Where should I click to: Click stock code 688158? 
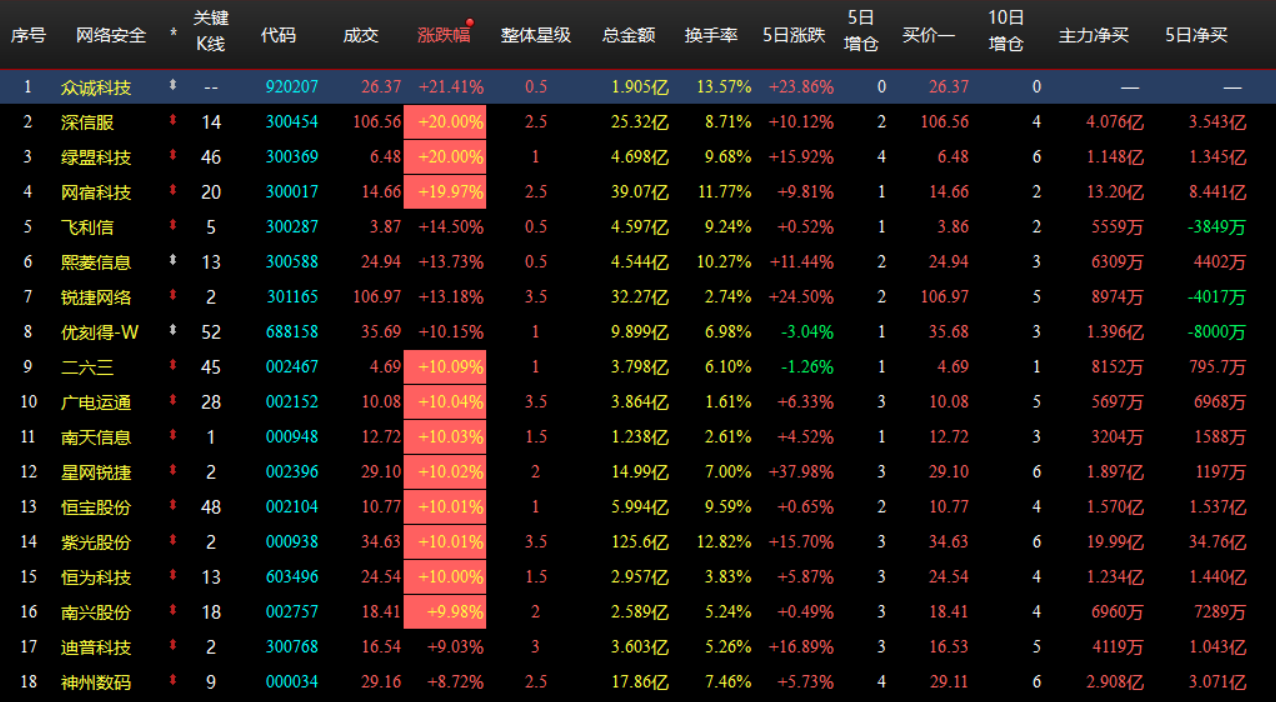point(292,332)
